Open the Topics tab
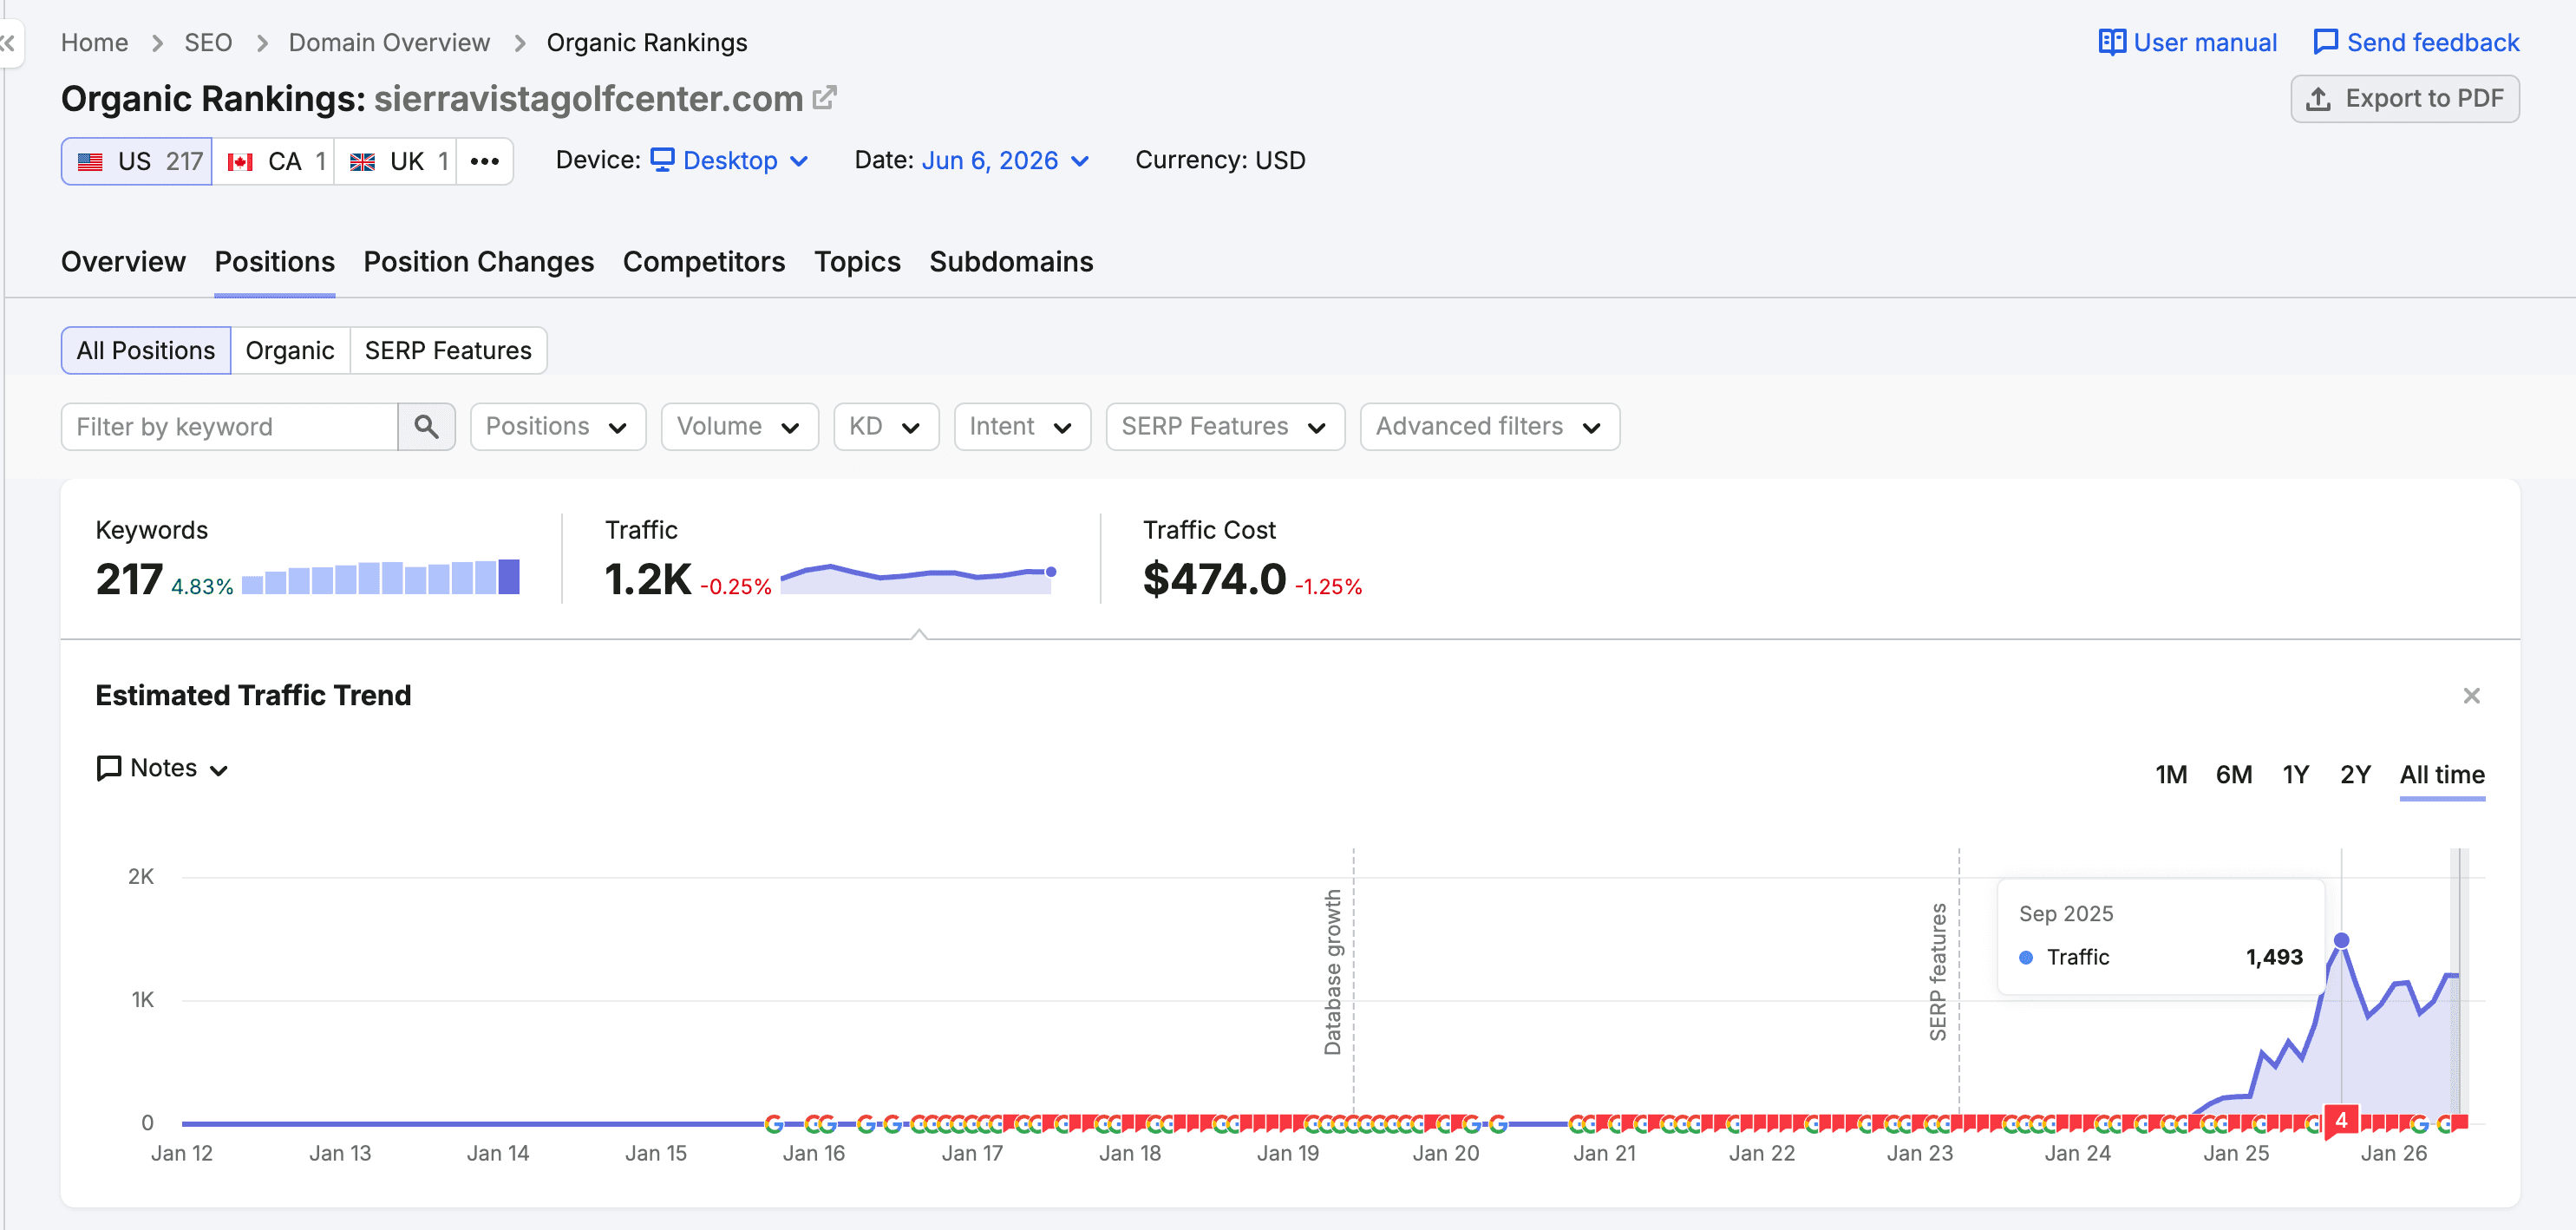 tap(857, 262)
